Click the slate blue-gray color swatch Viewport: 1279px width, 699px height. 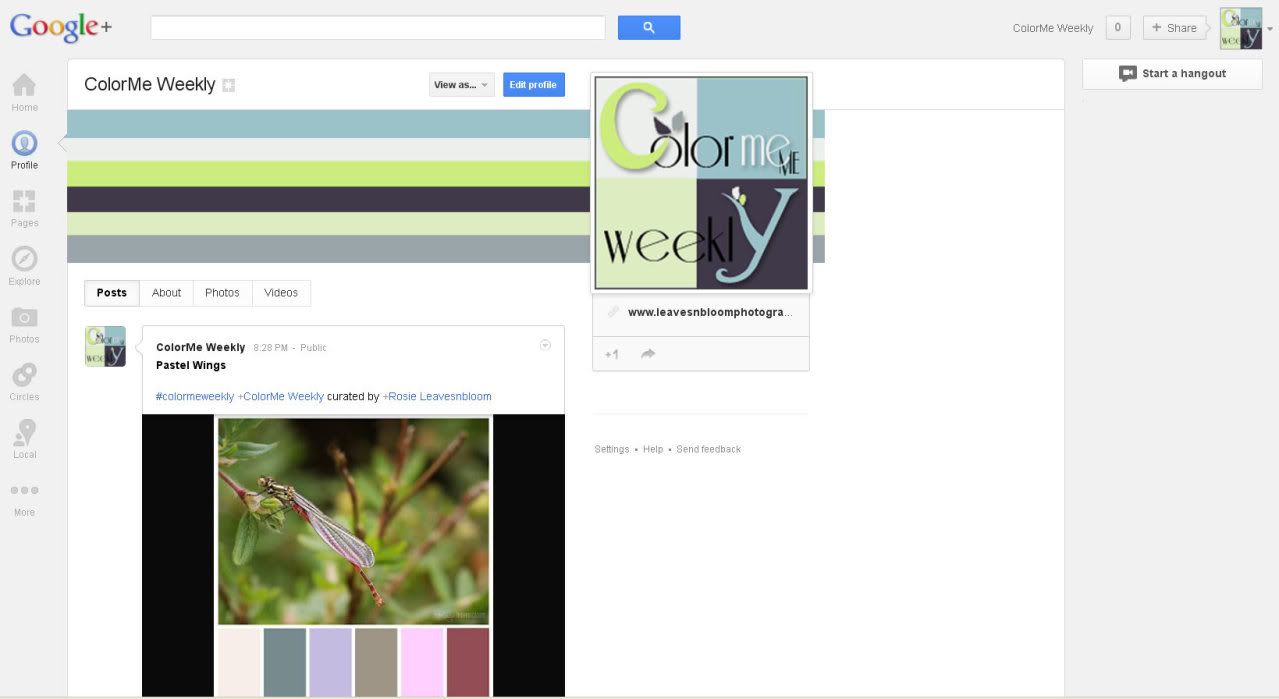tap(285, 663)
